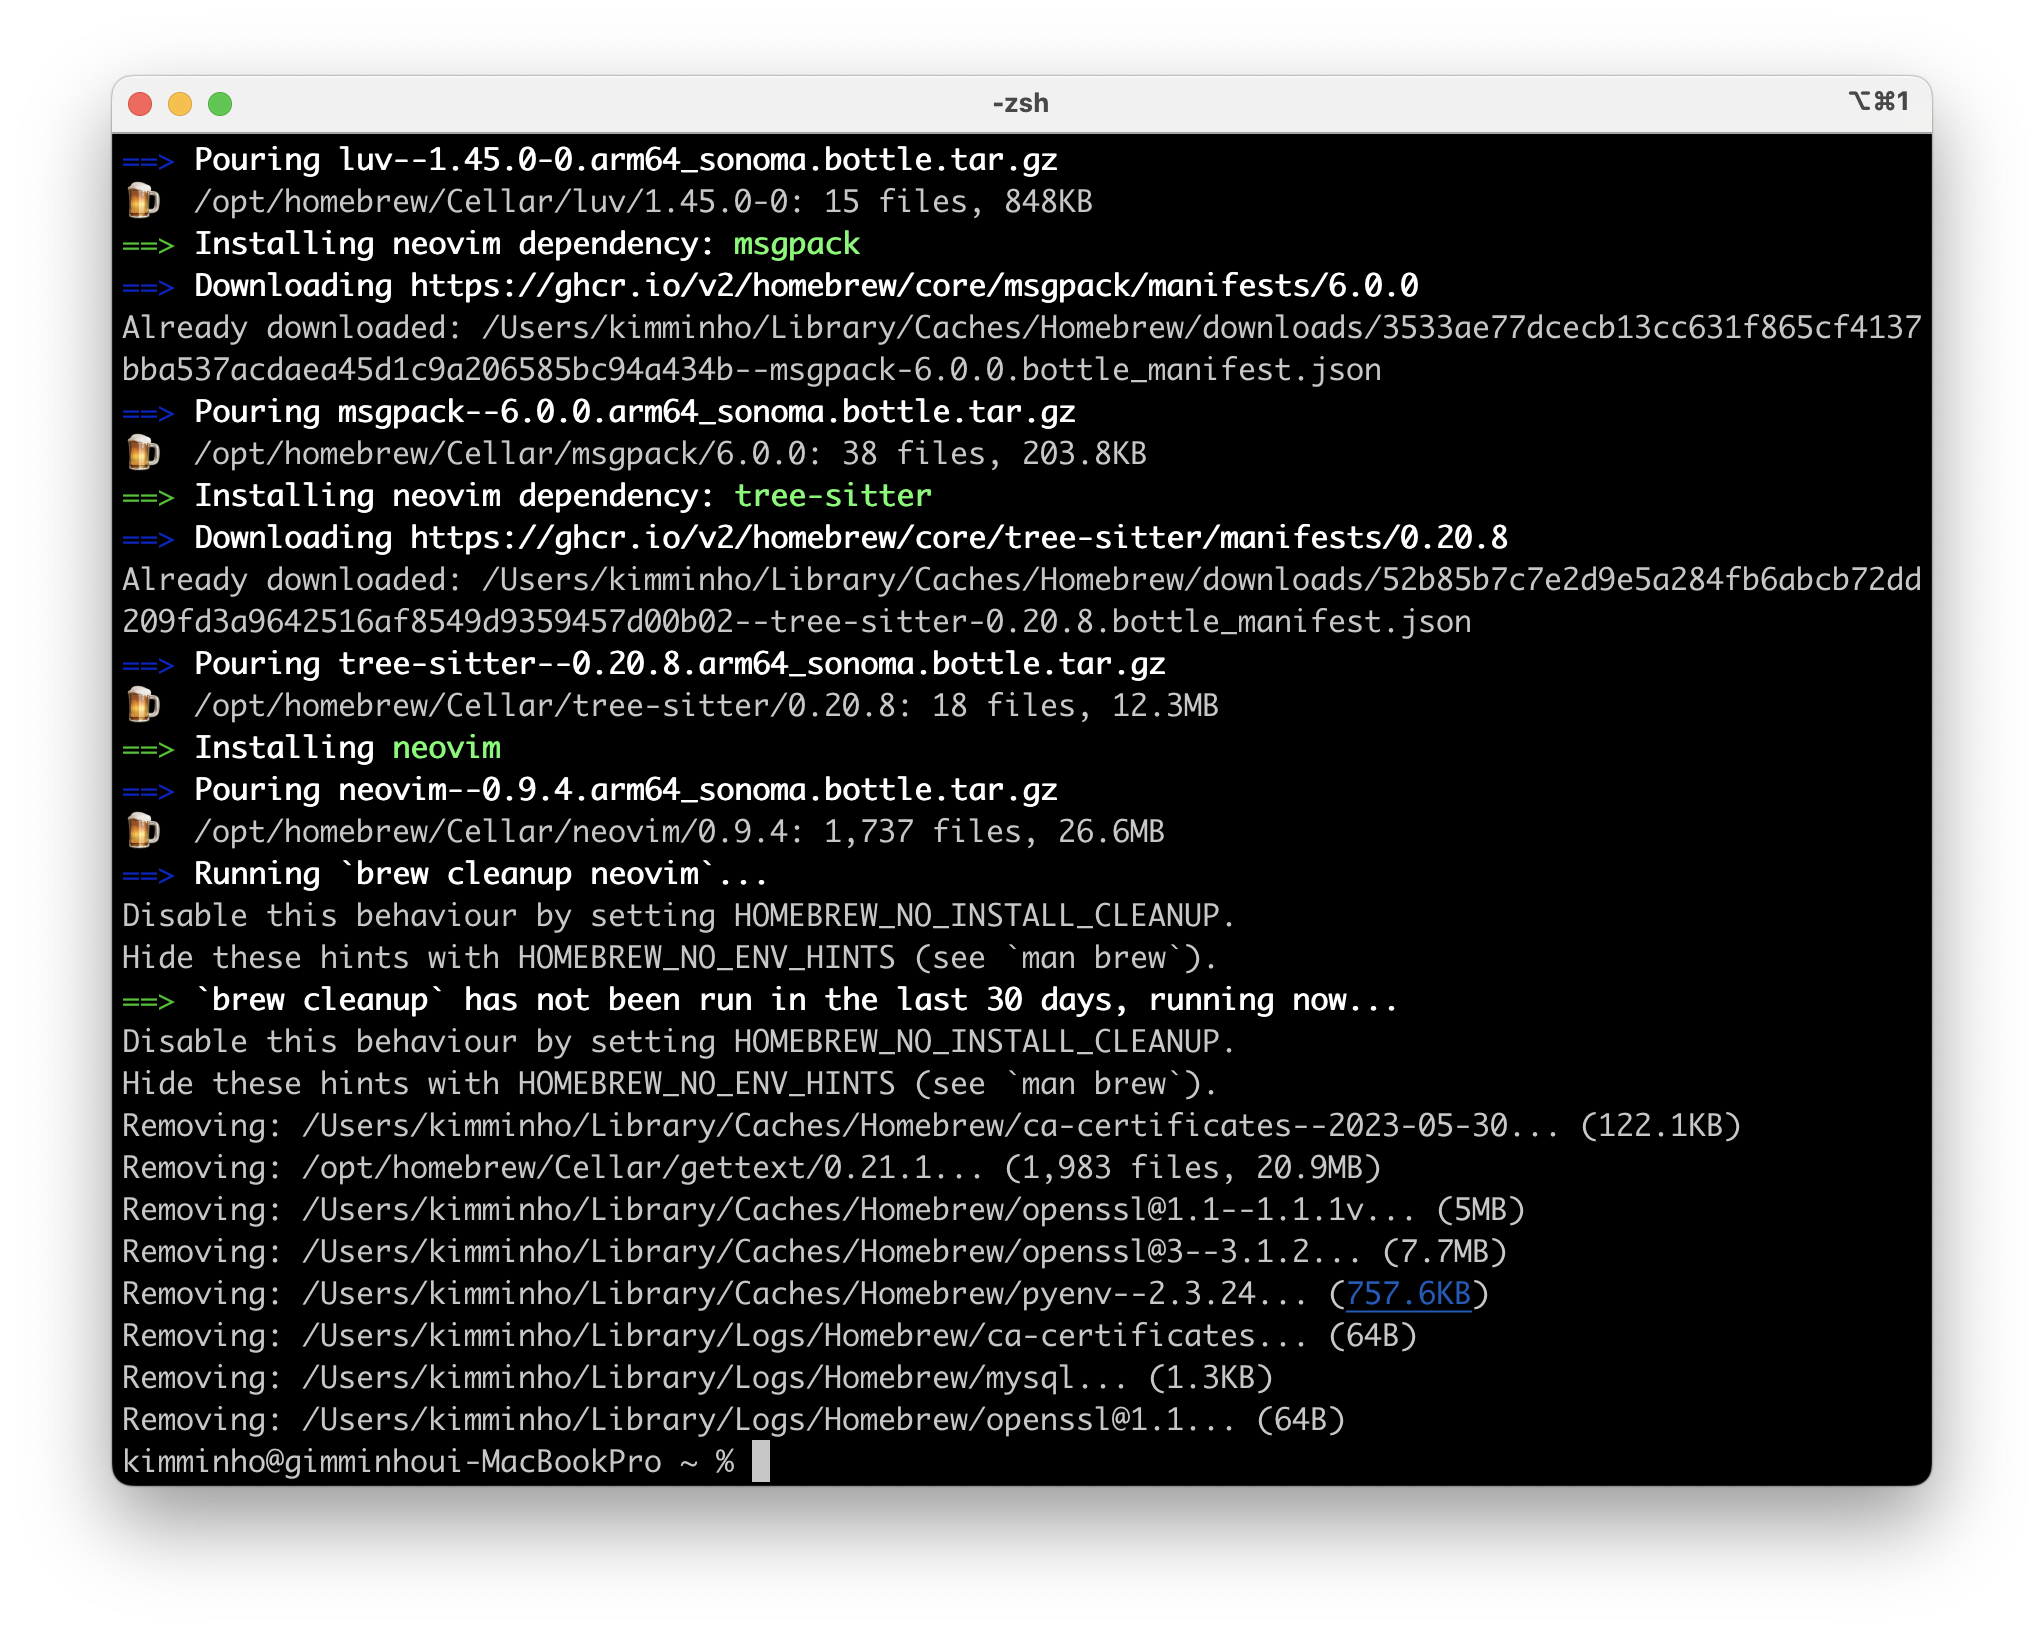Click tree-sitter-0.20.8.bottle_manifest.json file name
2044x1634 pixels.
[1120, 622]
